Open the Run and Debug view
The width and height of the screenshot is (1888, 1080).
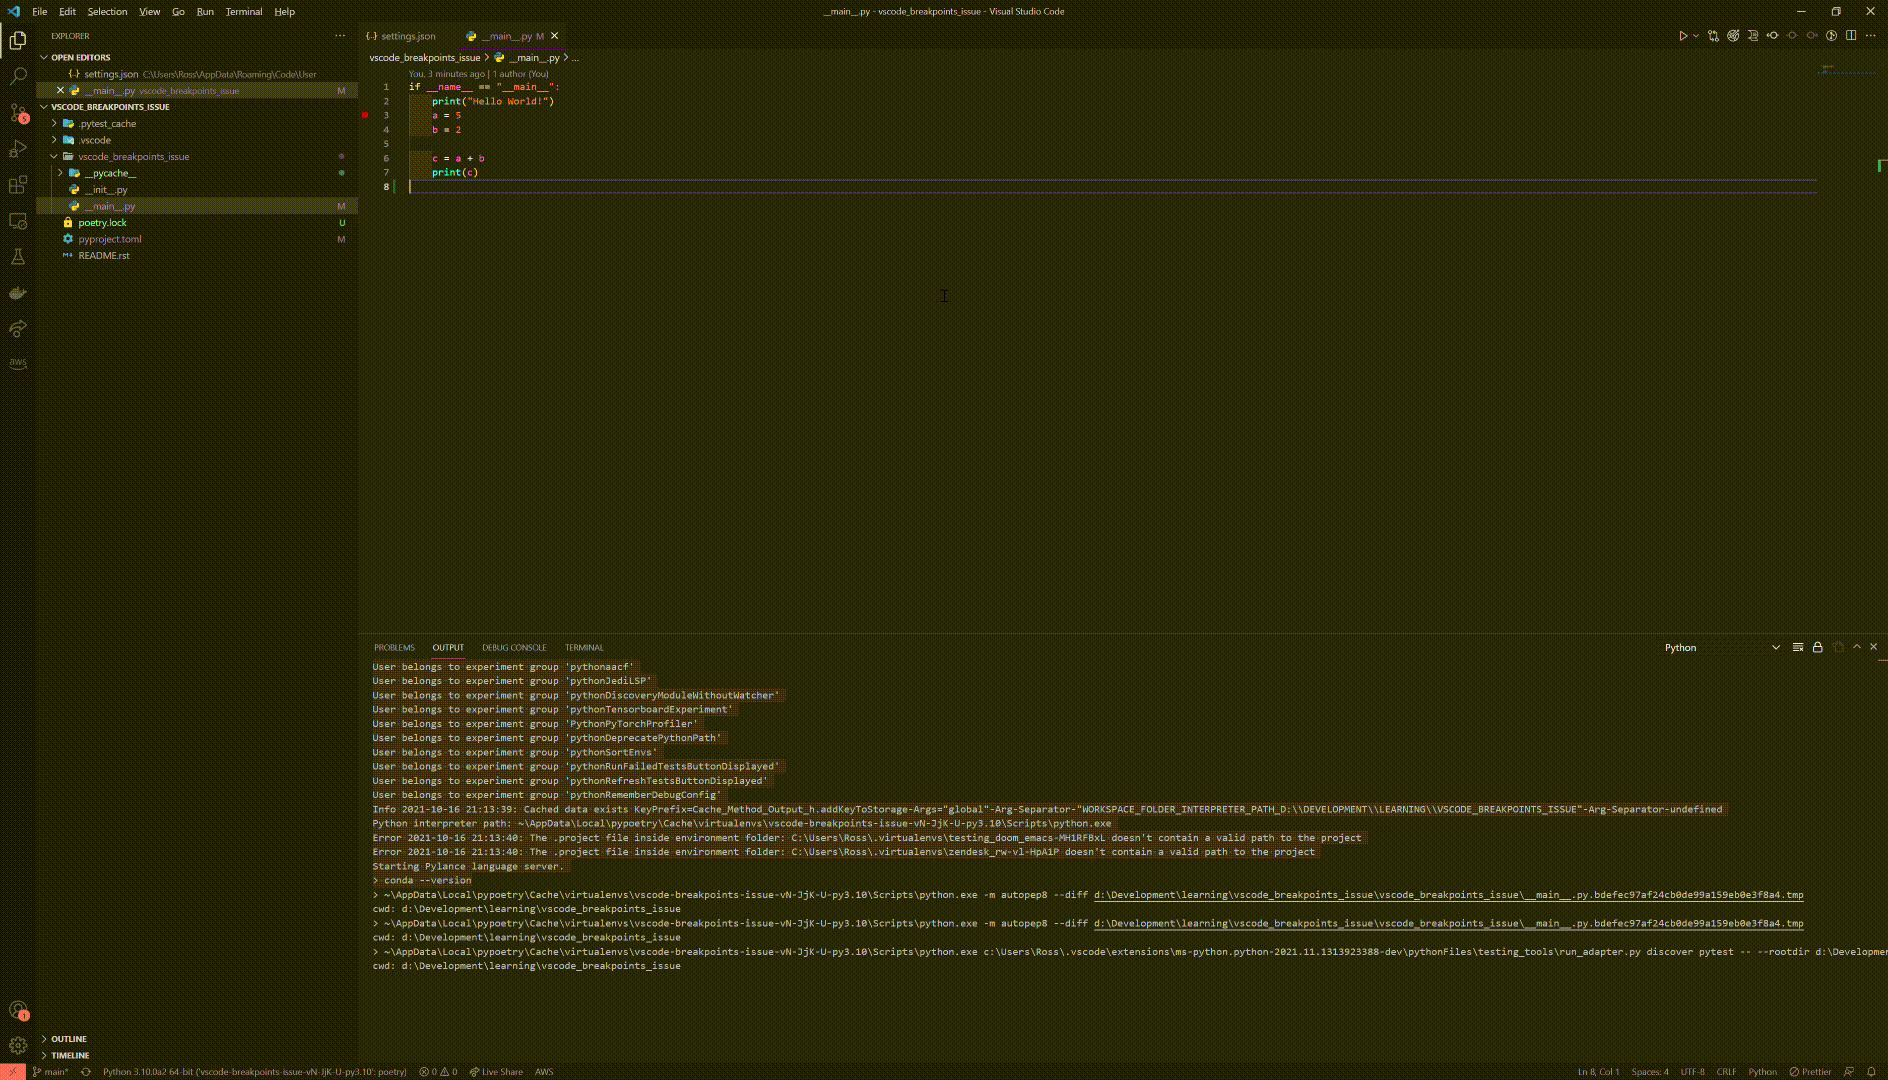[18, 149]
